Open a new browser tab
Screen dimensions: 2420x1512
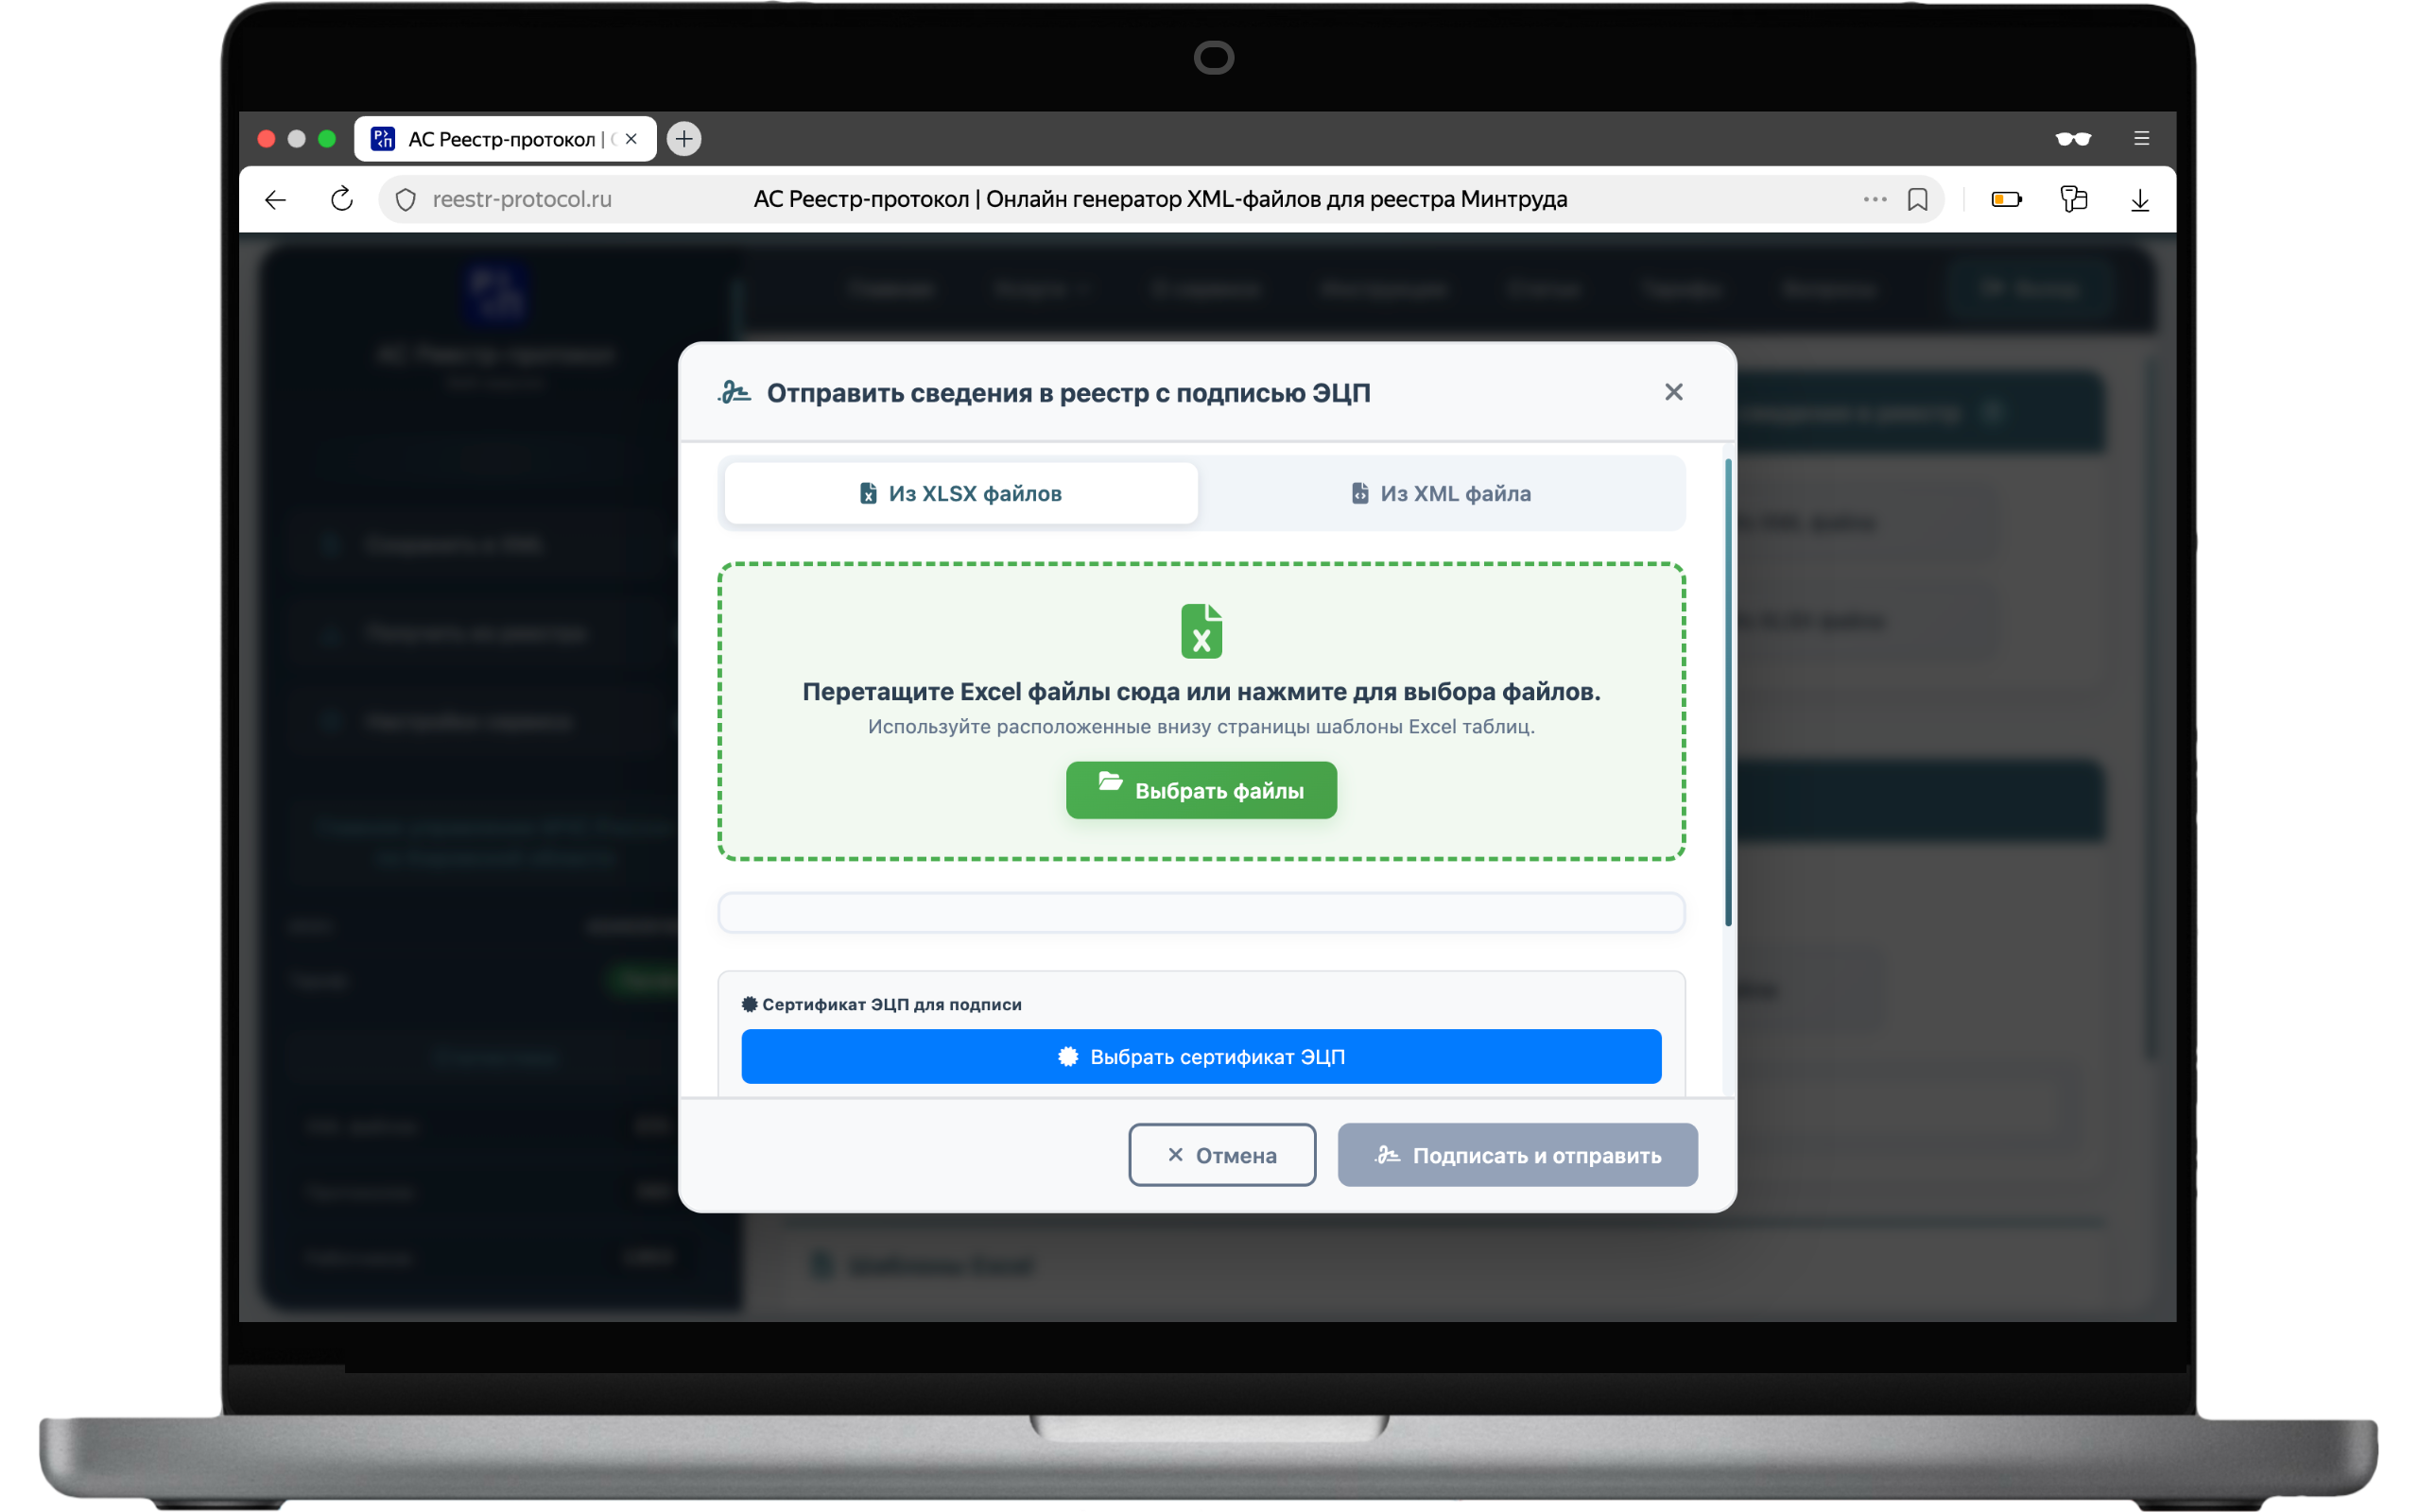[x=684, y=139]
